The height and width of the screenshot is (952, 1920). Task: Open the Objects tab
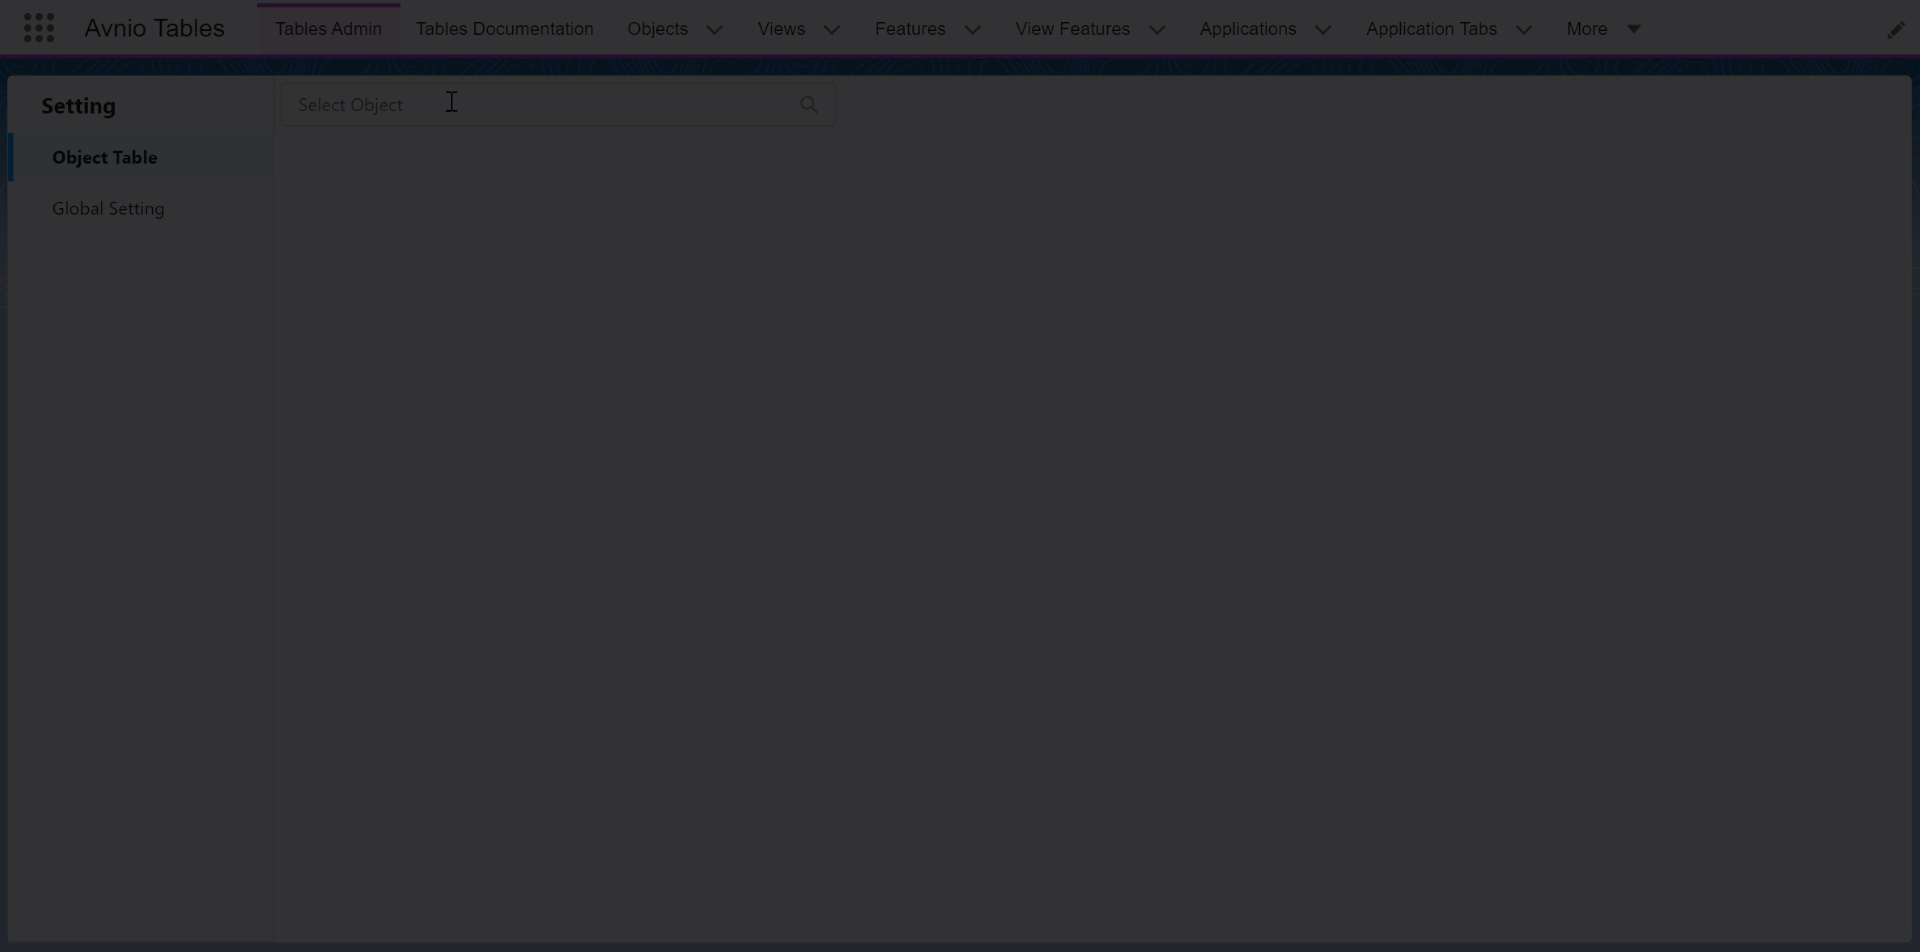[x=657, y=29]
